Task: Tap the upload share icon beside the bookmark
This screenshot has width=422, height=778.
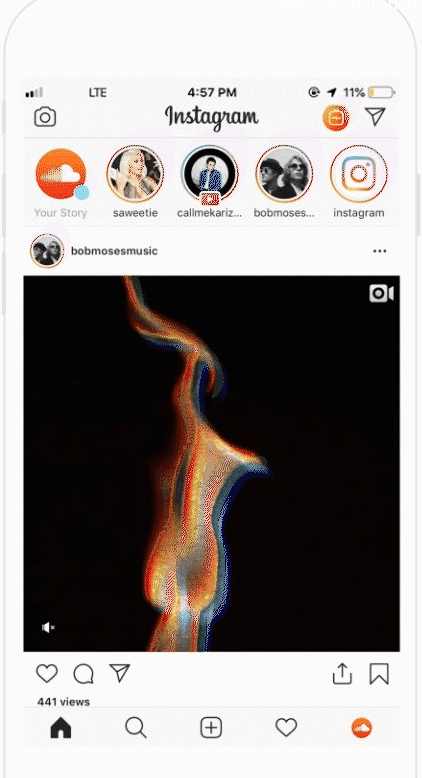Action: (342, 673)
